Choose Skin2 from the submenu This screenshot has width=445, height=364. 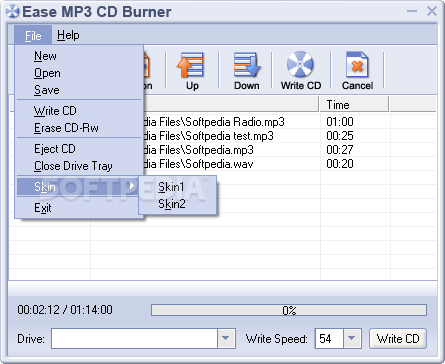click(178, 204)
